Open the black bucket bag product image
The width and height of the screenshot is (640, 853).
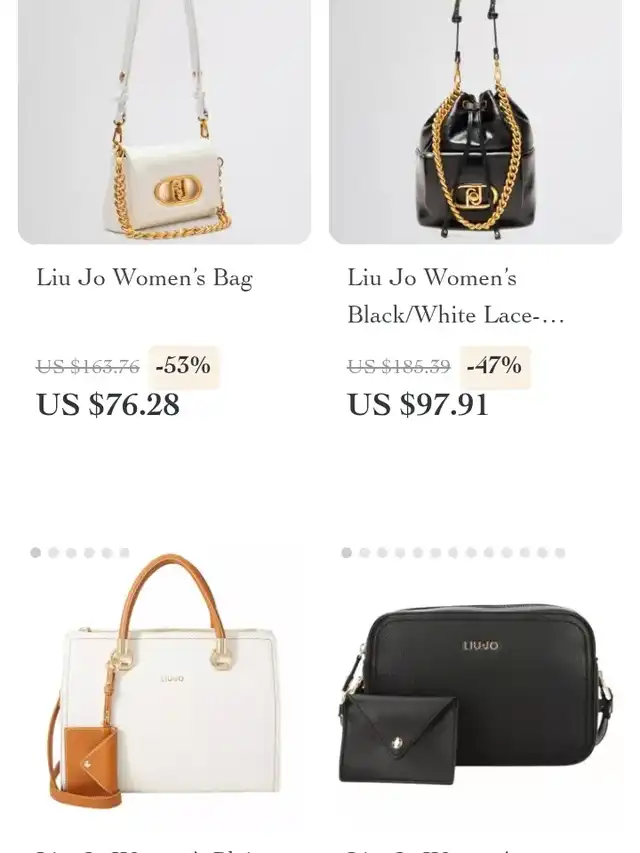tap(475, 121)
